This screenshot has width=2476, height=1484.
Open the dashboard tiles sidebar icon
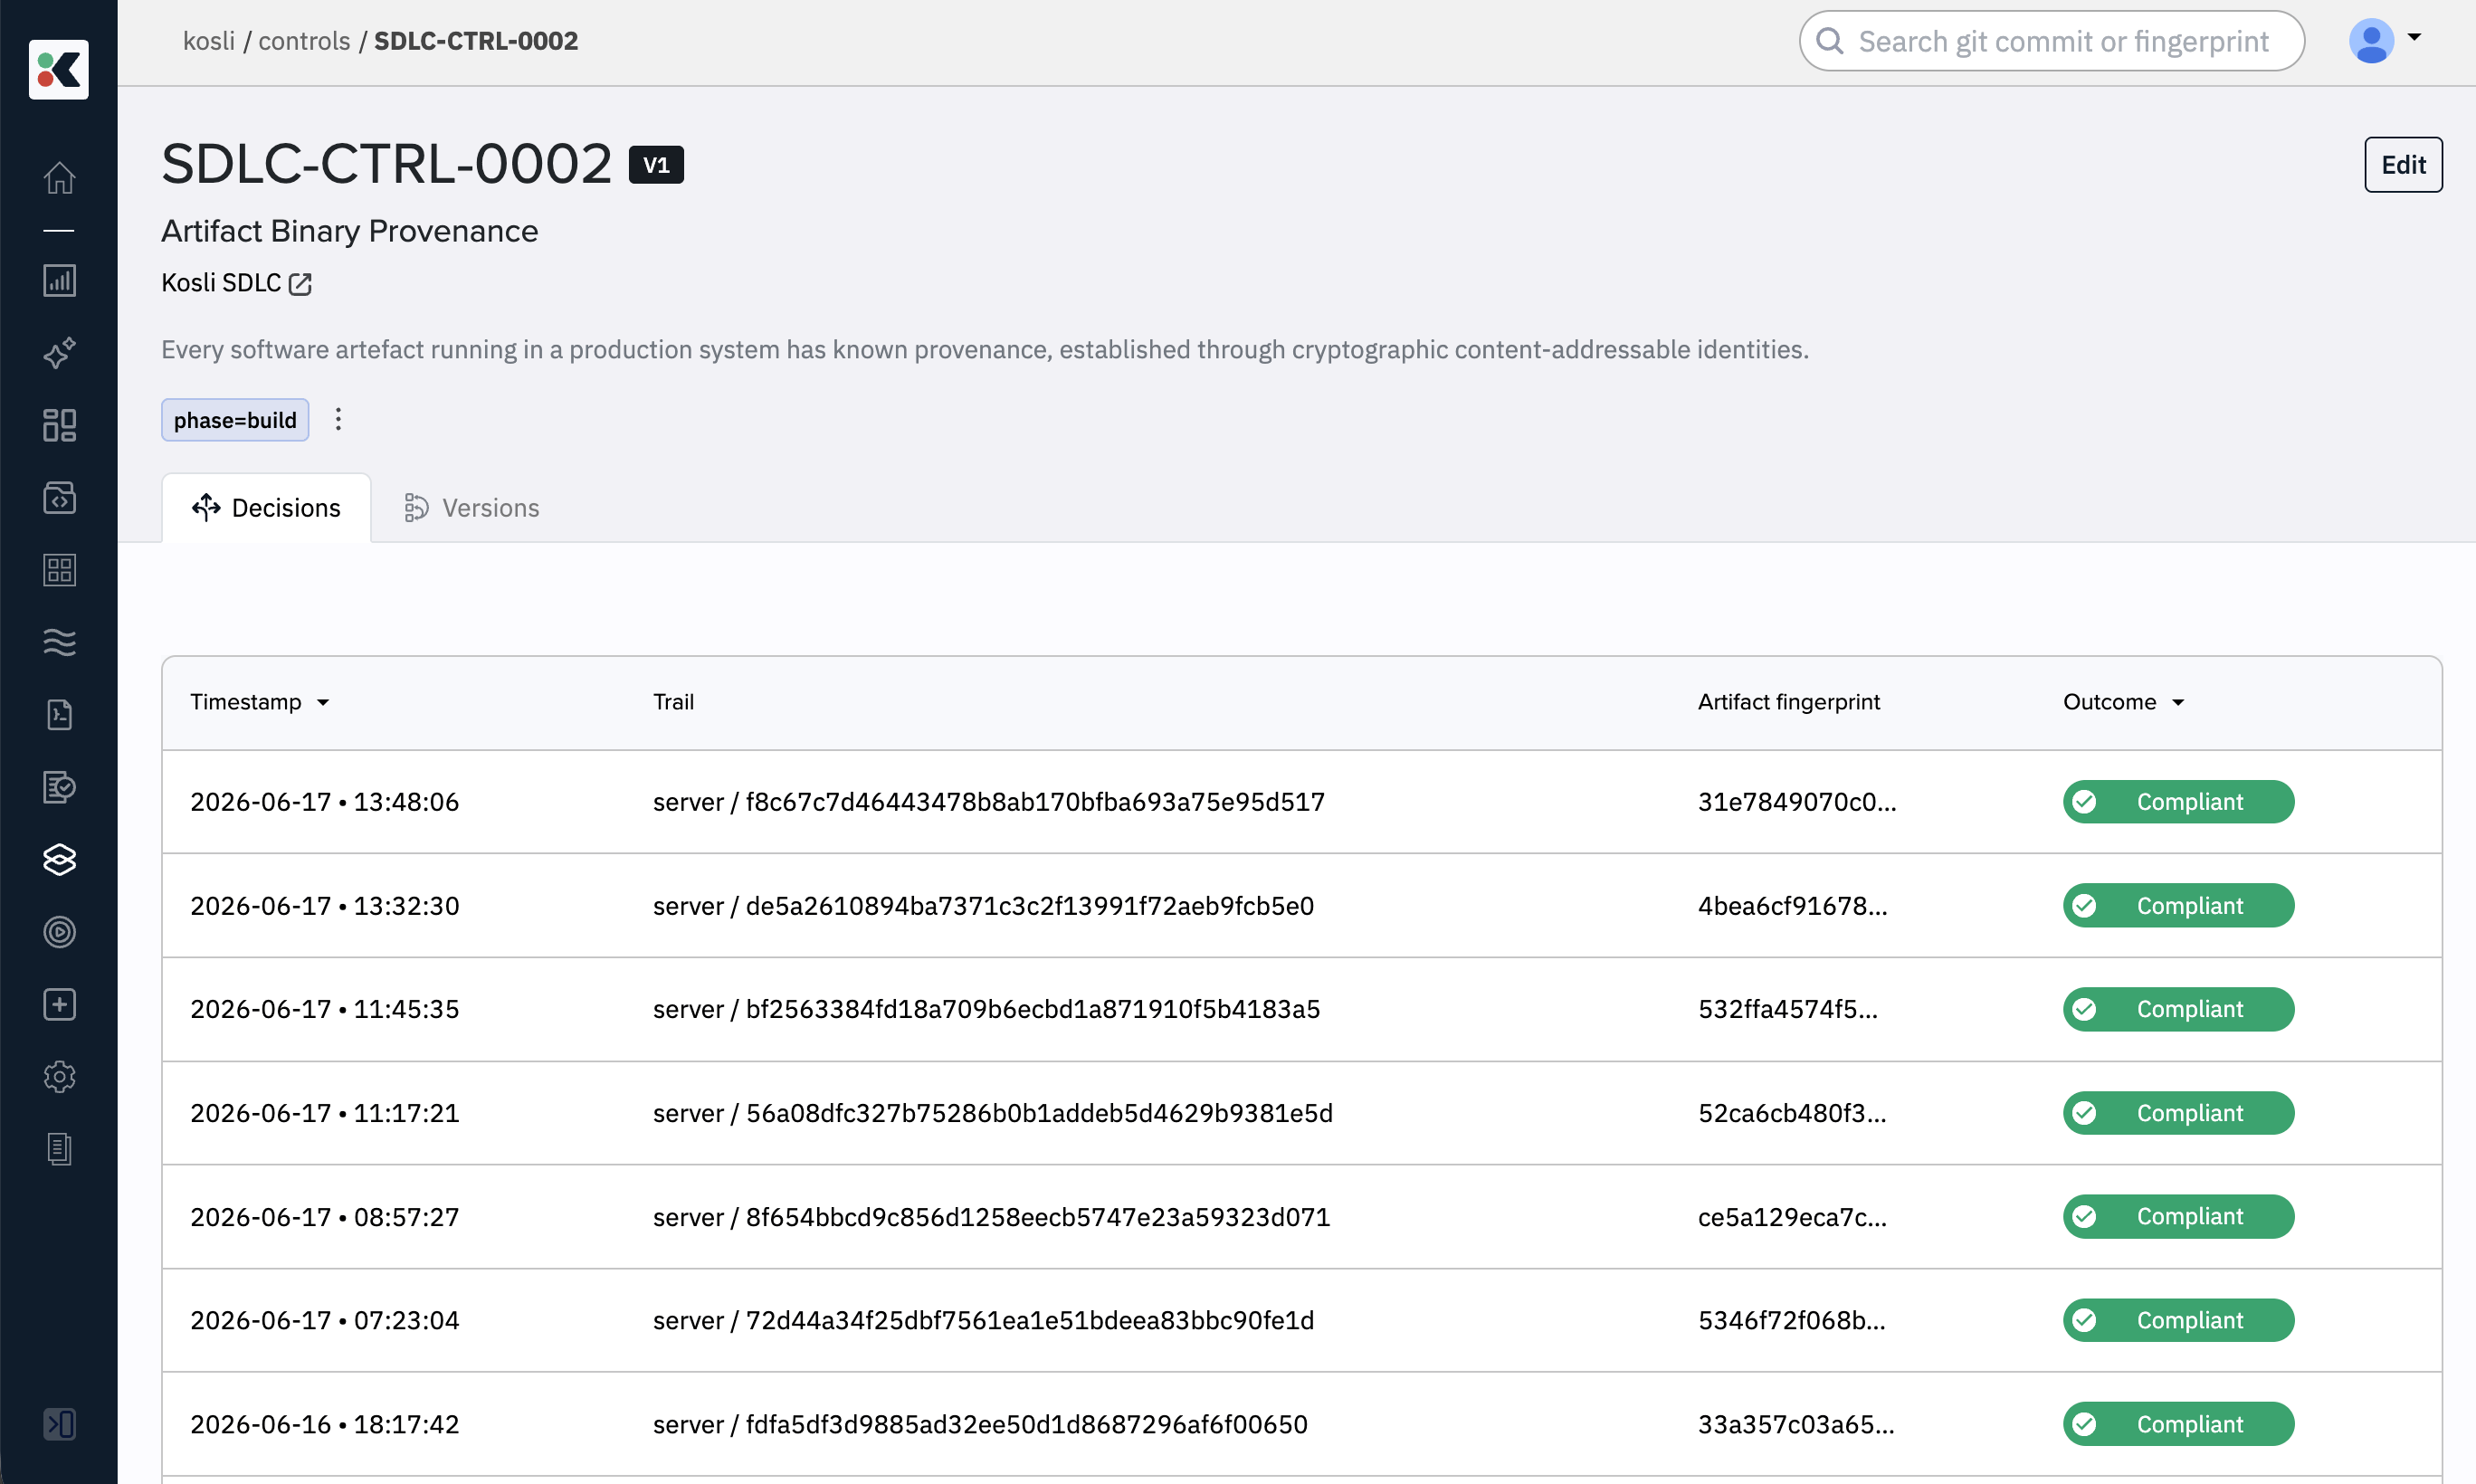tap(59, 425)
